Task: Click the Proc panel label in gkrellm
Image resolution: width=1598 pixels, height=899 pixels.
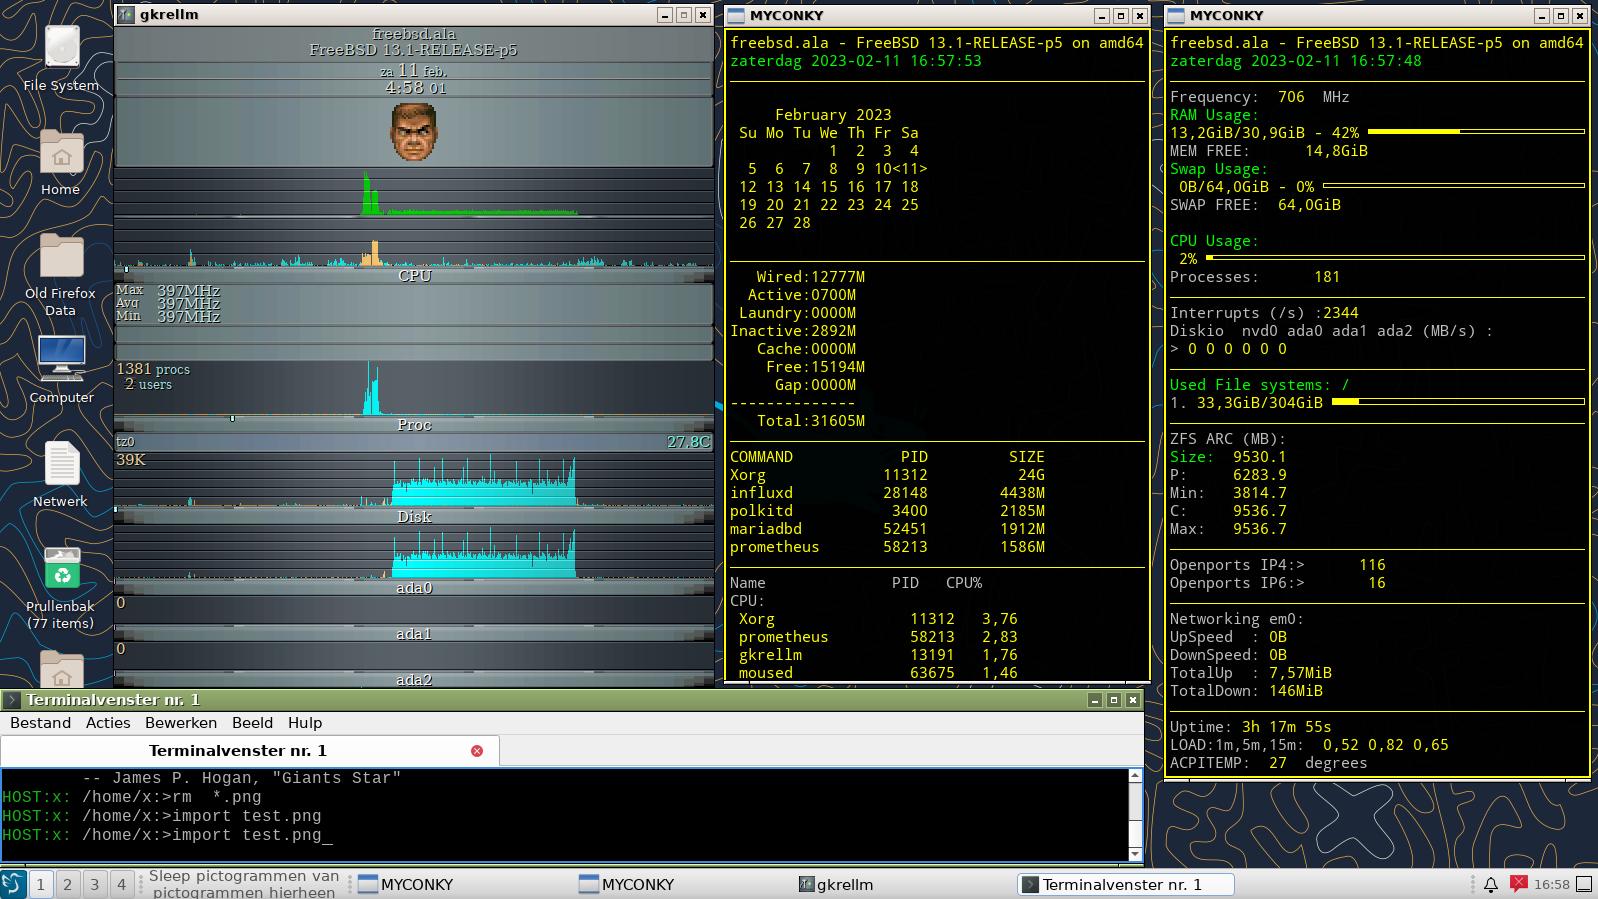Action: tap(414, 425)
